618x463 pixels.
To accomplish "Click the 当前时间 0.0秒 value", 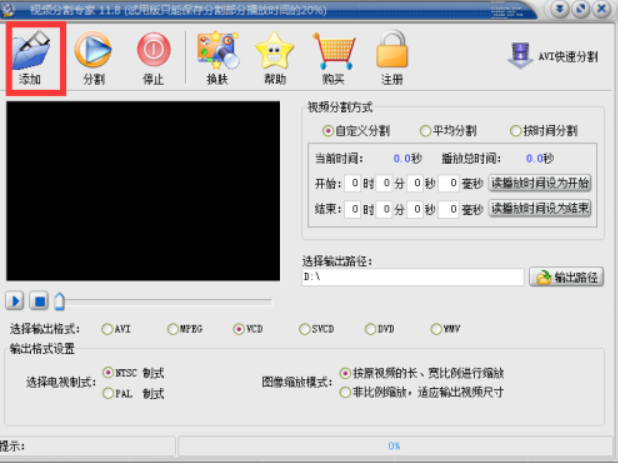I will coord(408,159).
